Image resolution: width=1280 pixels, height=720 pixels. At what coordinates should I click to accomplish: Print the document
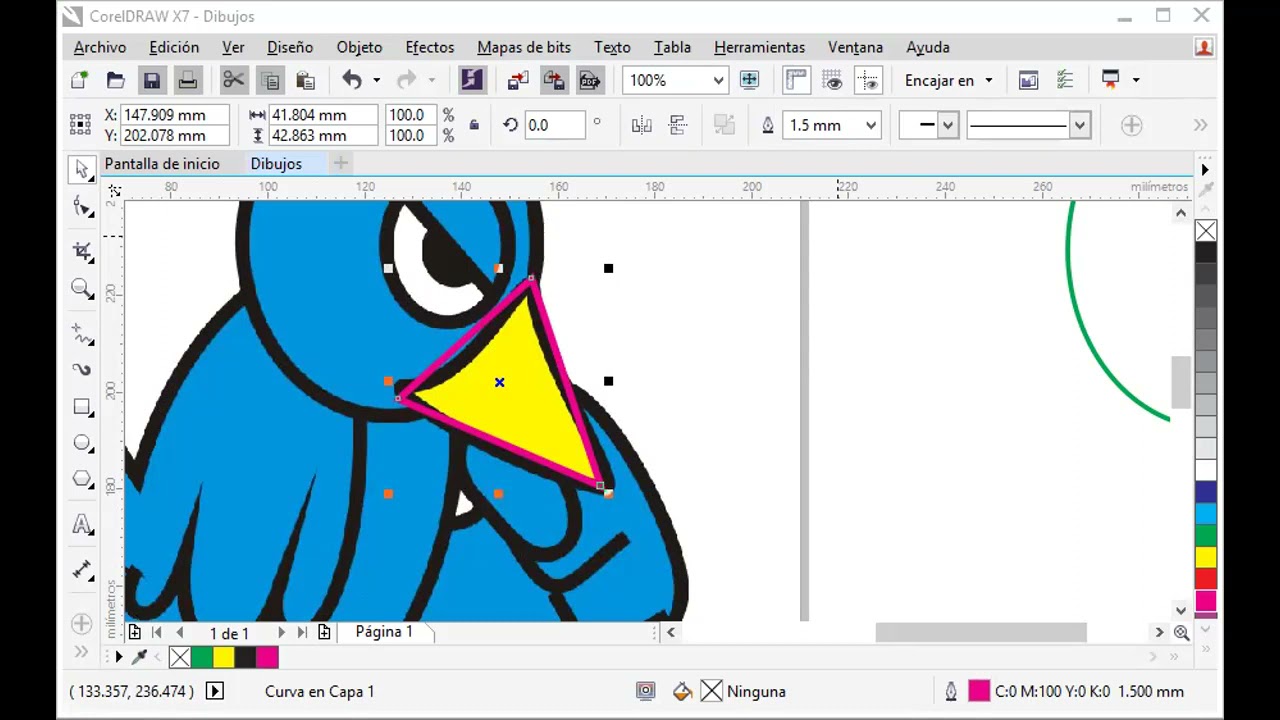tap(187, 80)
